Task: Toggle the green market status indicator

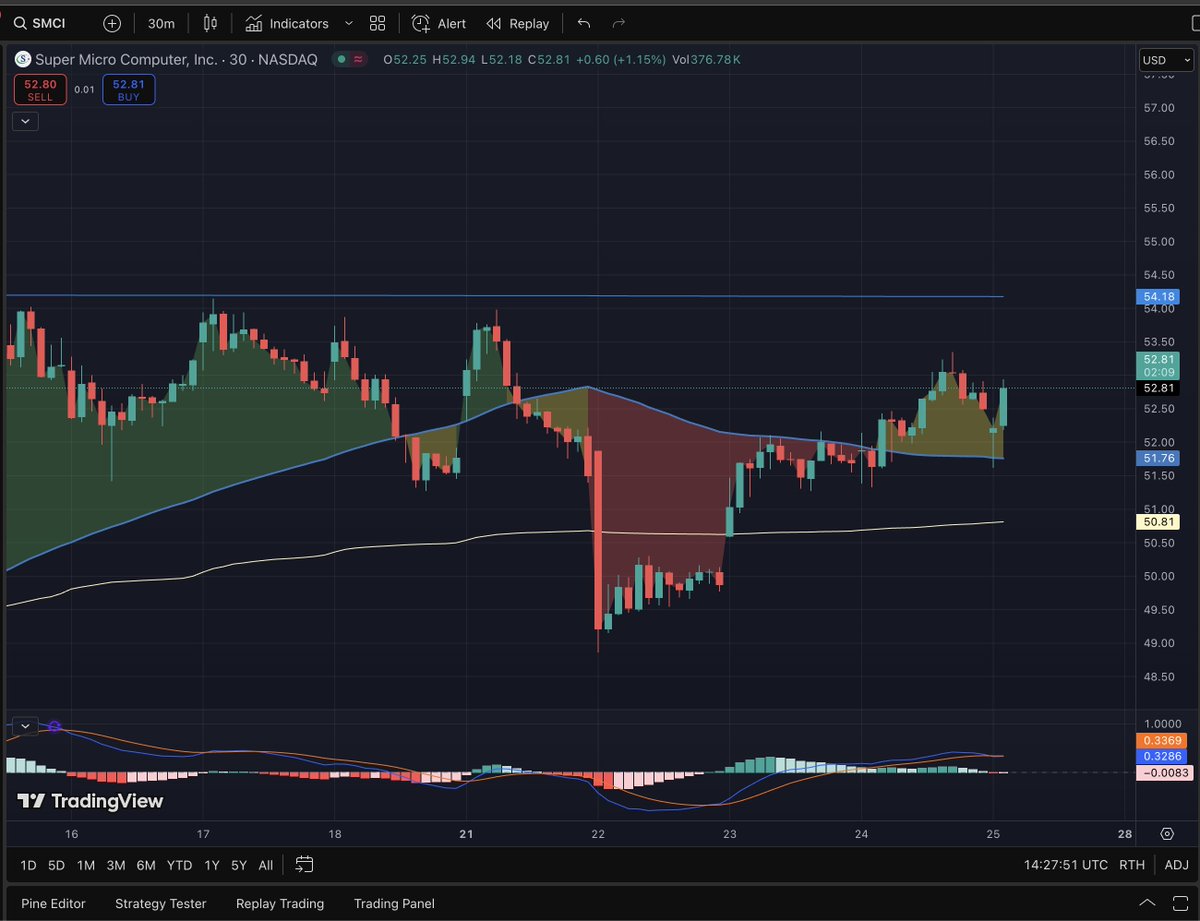Action: coord(341,59)
